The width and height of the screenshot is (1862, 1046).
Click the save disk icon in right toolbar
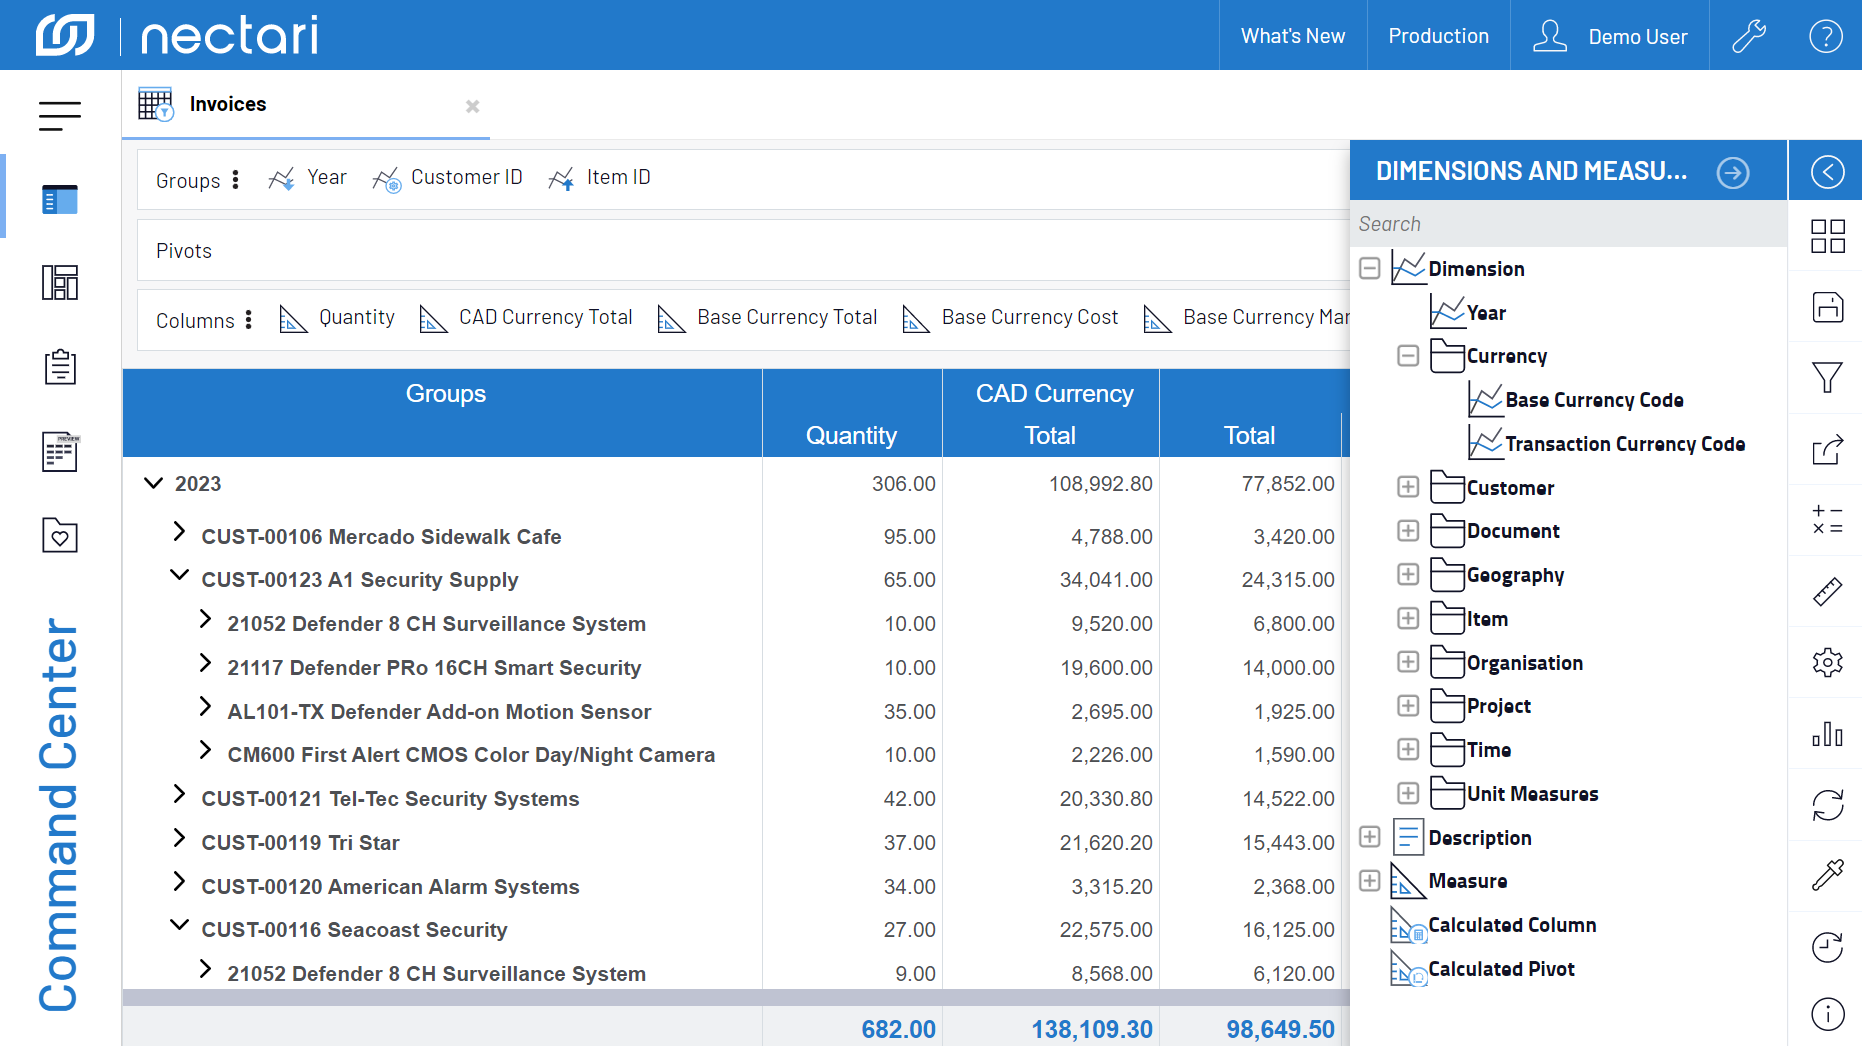click(x=1827, y=307)
